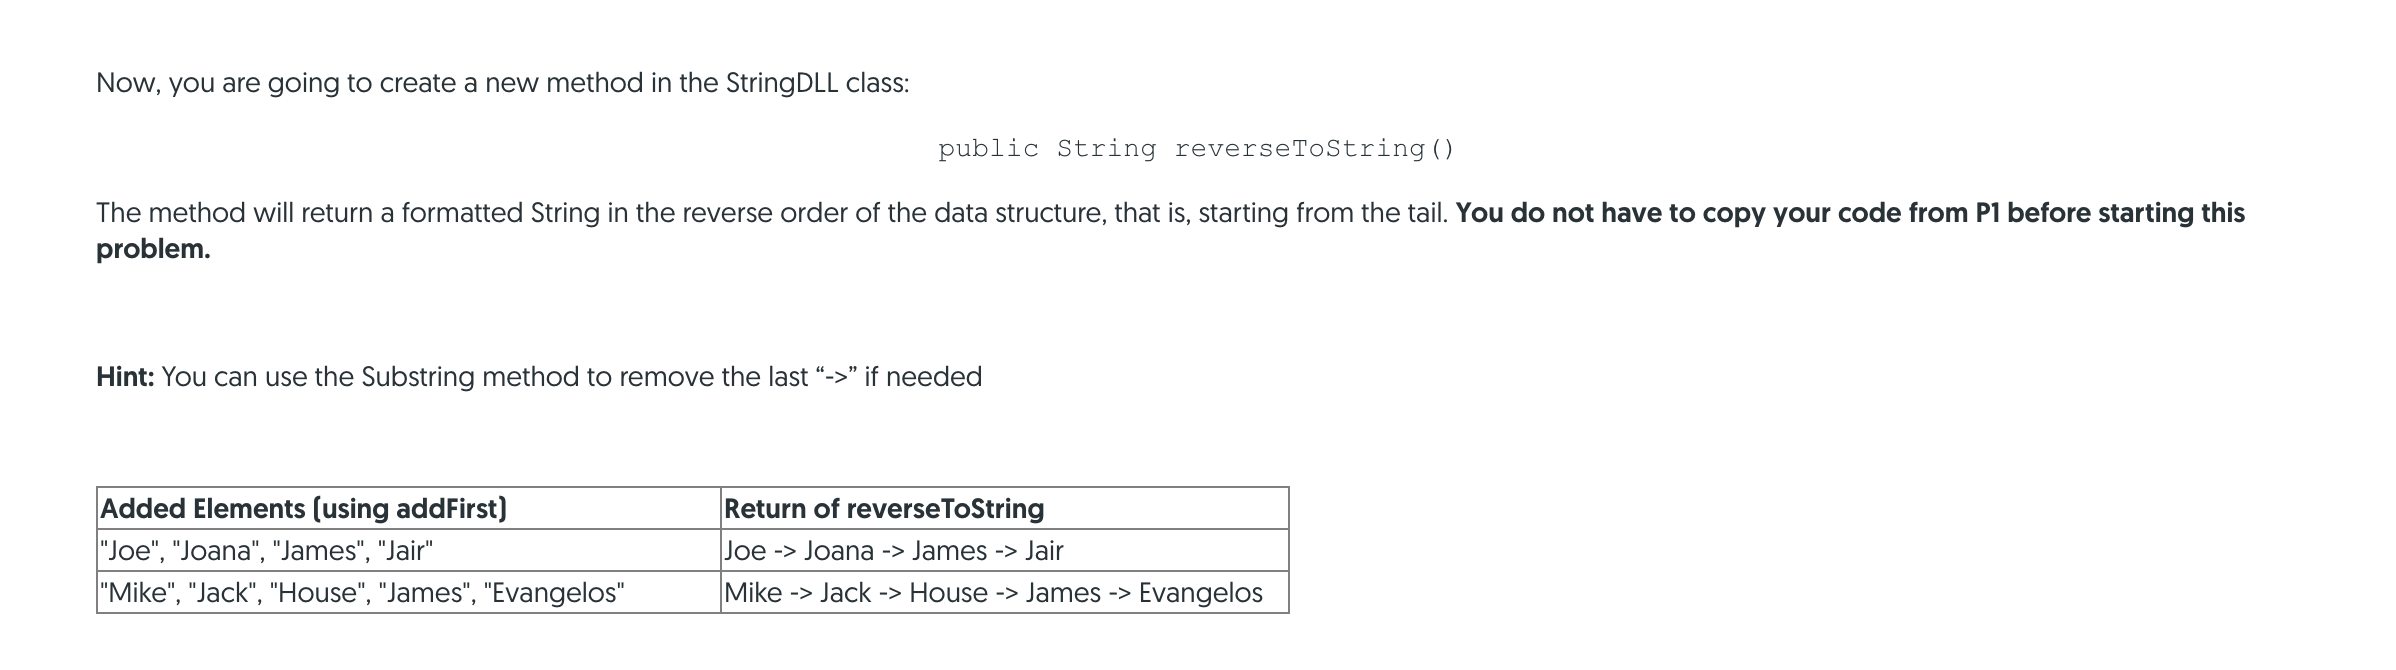Select the cell 'Joe -> Joana -> James -> Jair'
The width and height of the screenshot is (2396, 670).
[1004, 550]
